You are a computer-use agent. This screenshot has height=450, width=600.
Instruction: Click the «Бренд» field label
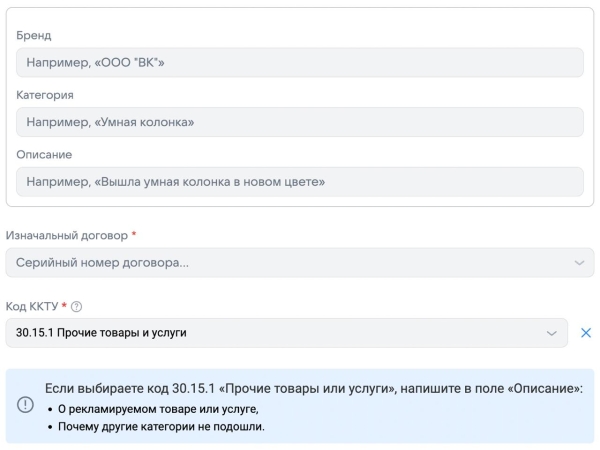pyautogui.click(x=34, y=36)
